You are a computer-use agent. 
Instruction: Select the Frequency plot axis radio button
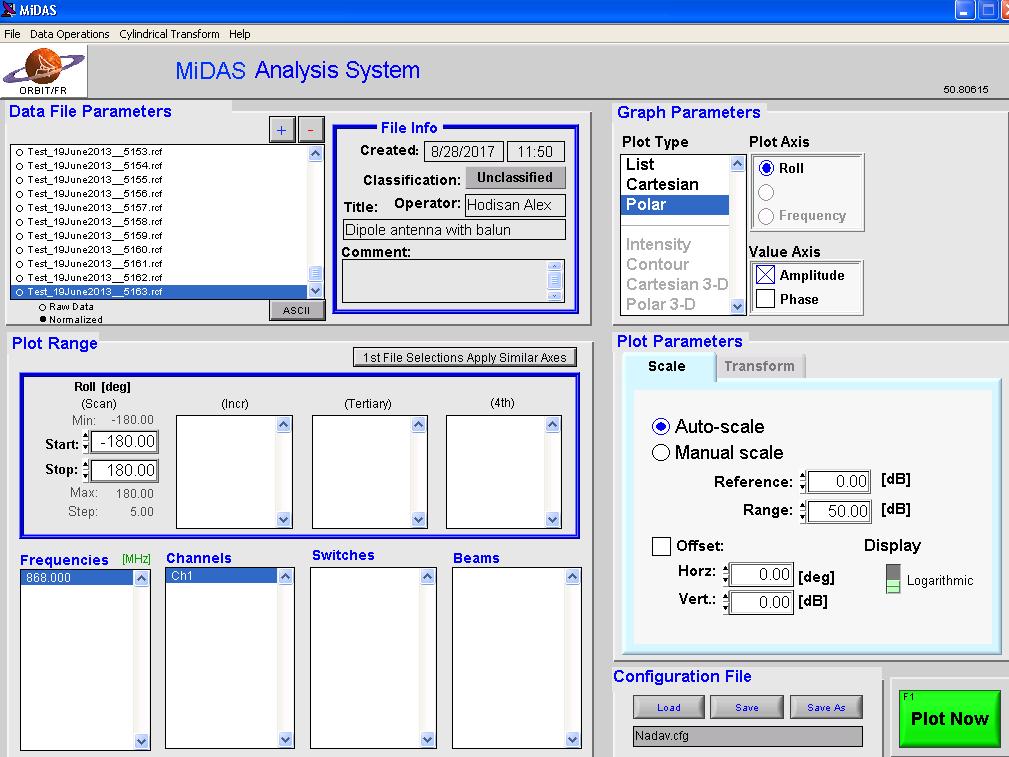click(x=766, y=216)
